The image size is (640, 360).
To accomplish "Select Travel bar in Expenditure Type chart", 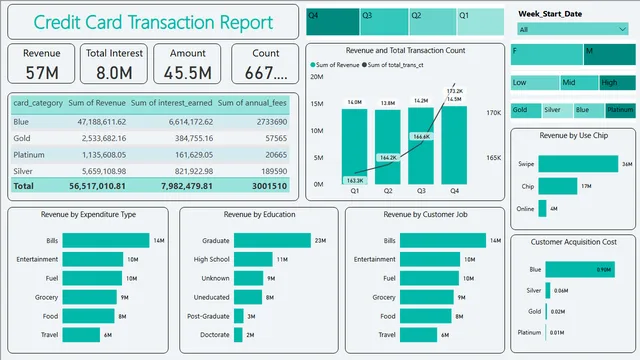I will 81,335.
